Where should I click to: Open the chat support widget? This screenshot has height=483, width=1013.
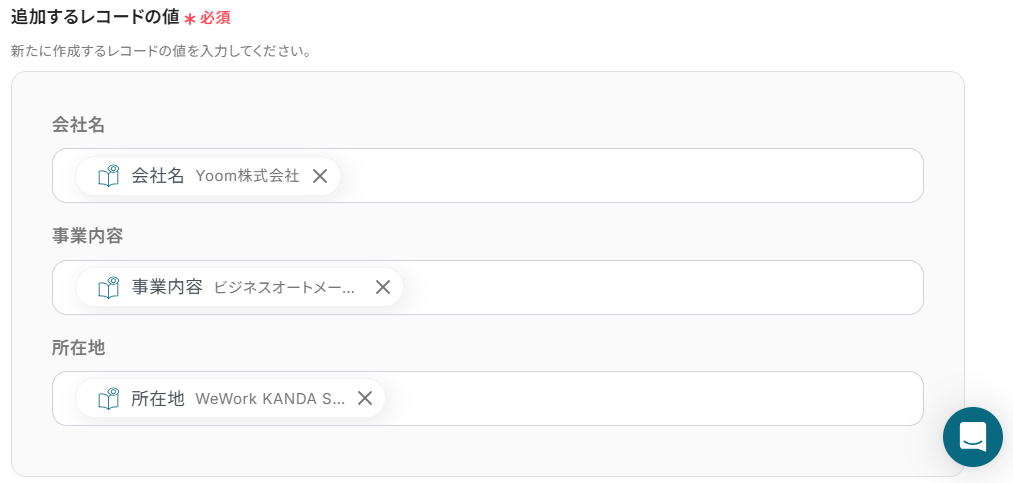click(x=972, y=436)
